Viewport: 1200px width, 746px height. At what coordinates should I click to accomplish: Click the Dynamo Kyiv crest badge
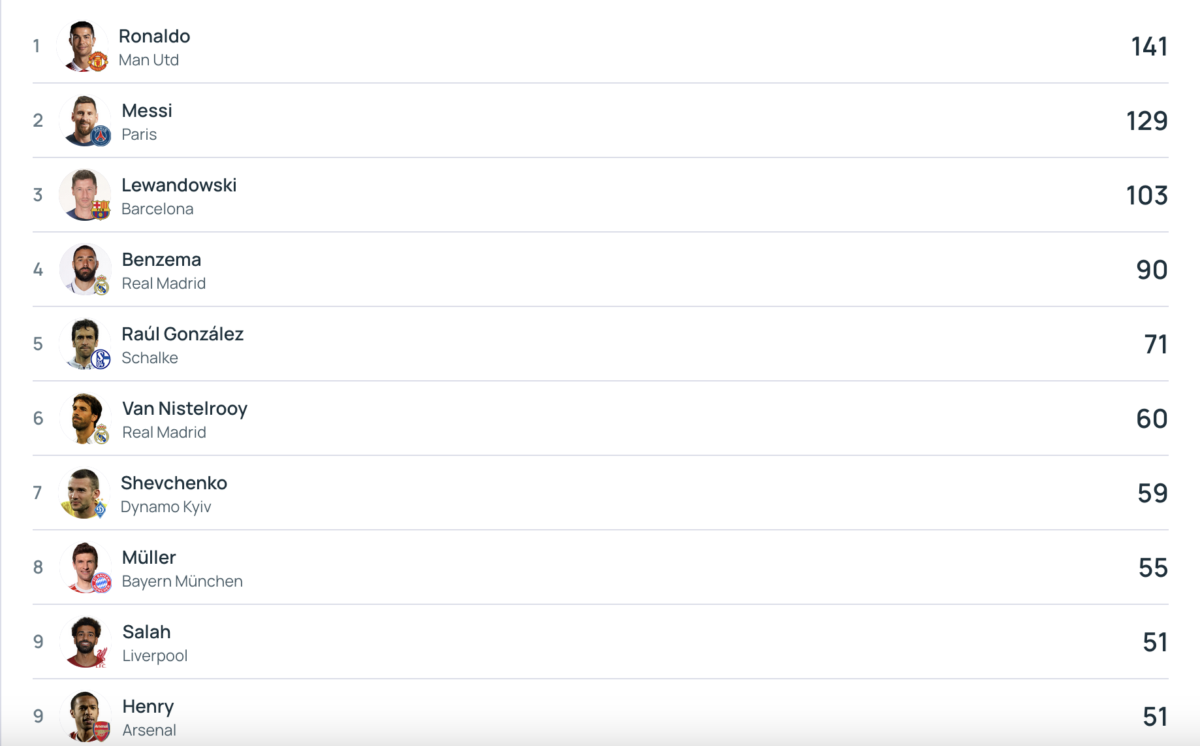[x=100, y=508]
